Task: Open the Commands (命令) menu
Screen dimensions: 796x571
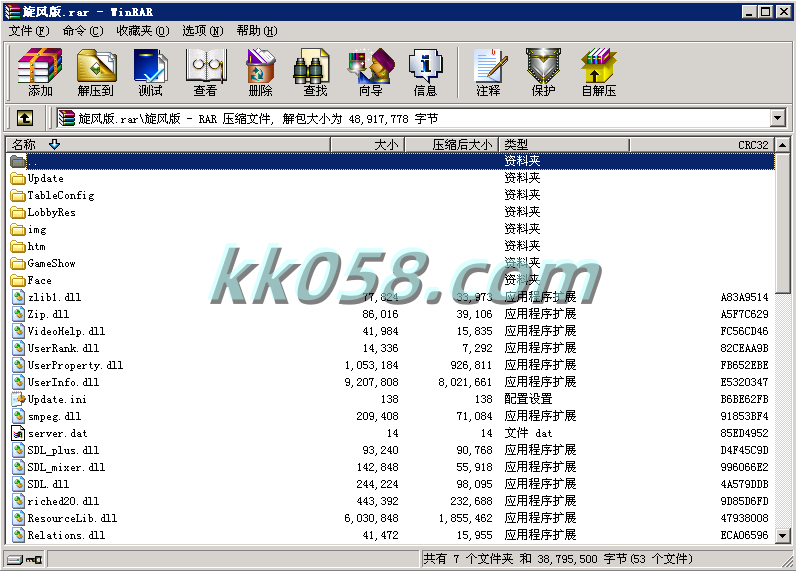Action: (x=83, y=31)
